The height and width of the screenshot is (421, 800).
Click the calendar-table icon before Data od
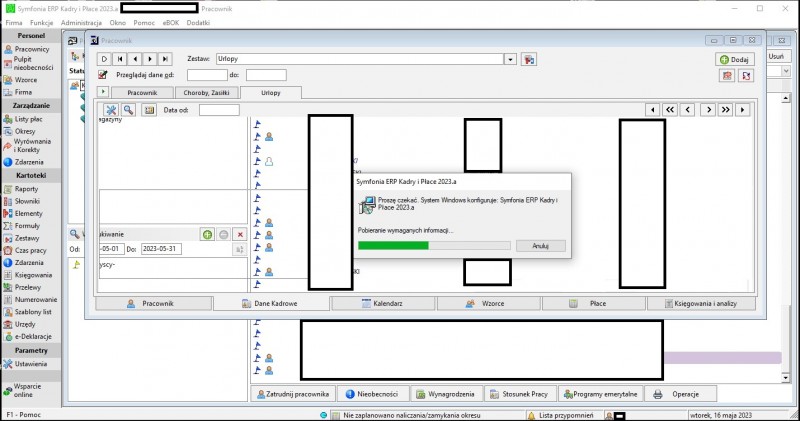click(x=149, y=110)
